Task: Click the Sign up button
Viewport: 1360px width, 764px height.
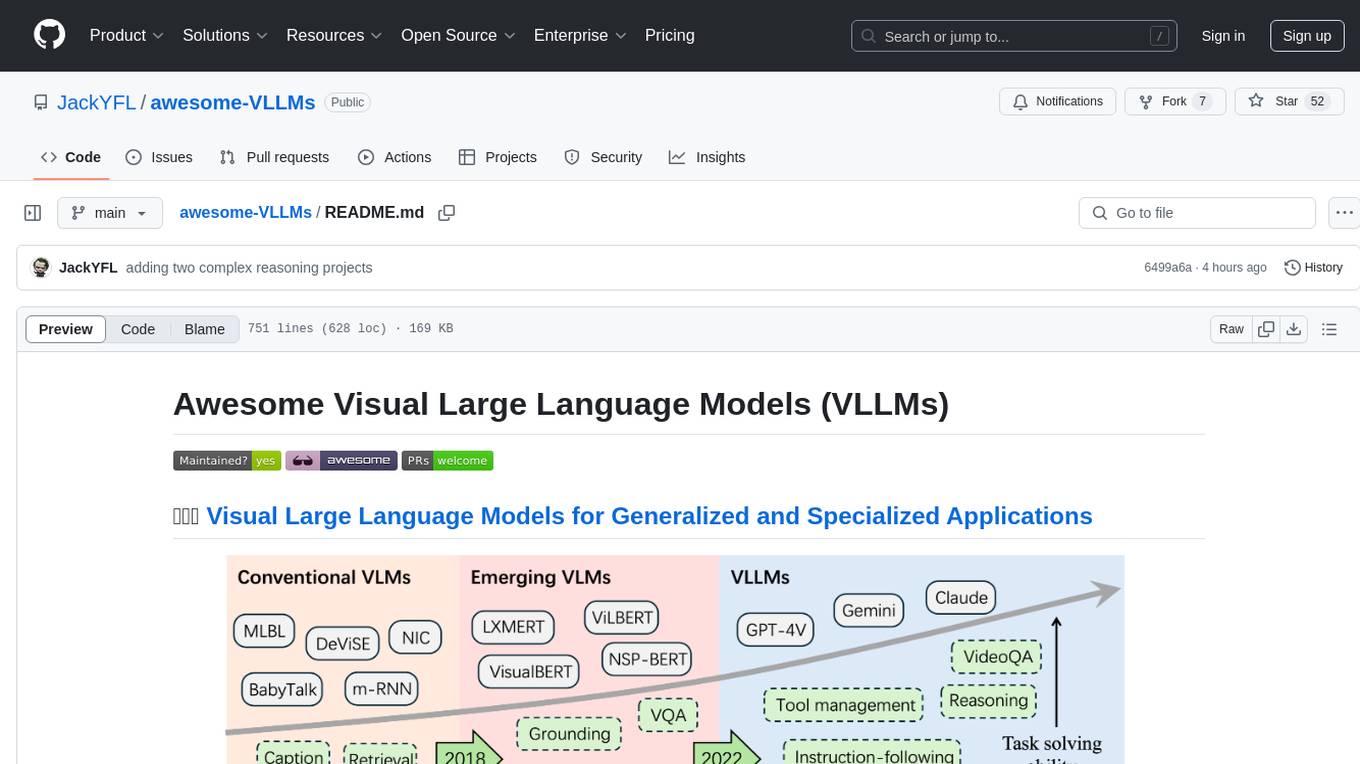Action: (x=1307, y=36)
